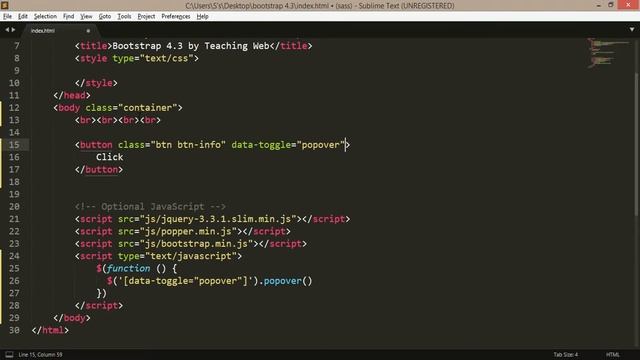Click js/popper.min.js source string
The width and height of the screenshot is (640, 360).
tap(188, 231)
